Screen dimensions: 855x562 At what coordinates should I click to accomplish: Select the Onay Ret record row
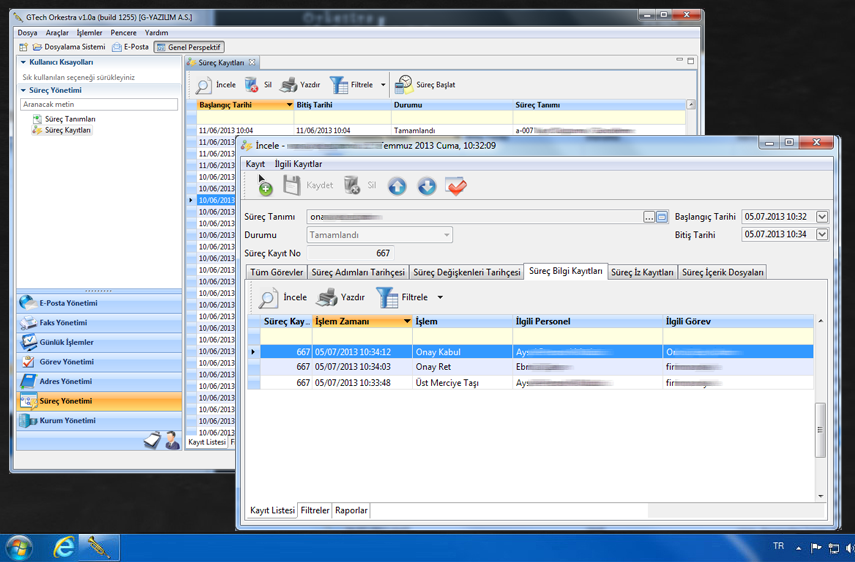click(x=435, y=367)
